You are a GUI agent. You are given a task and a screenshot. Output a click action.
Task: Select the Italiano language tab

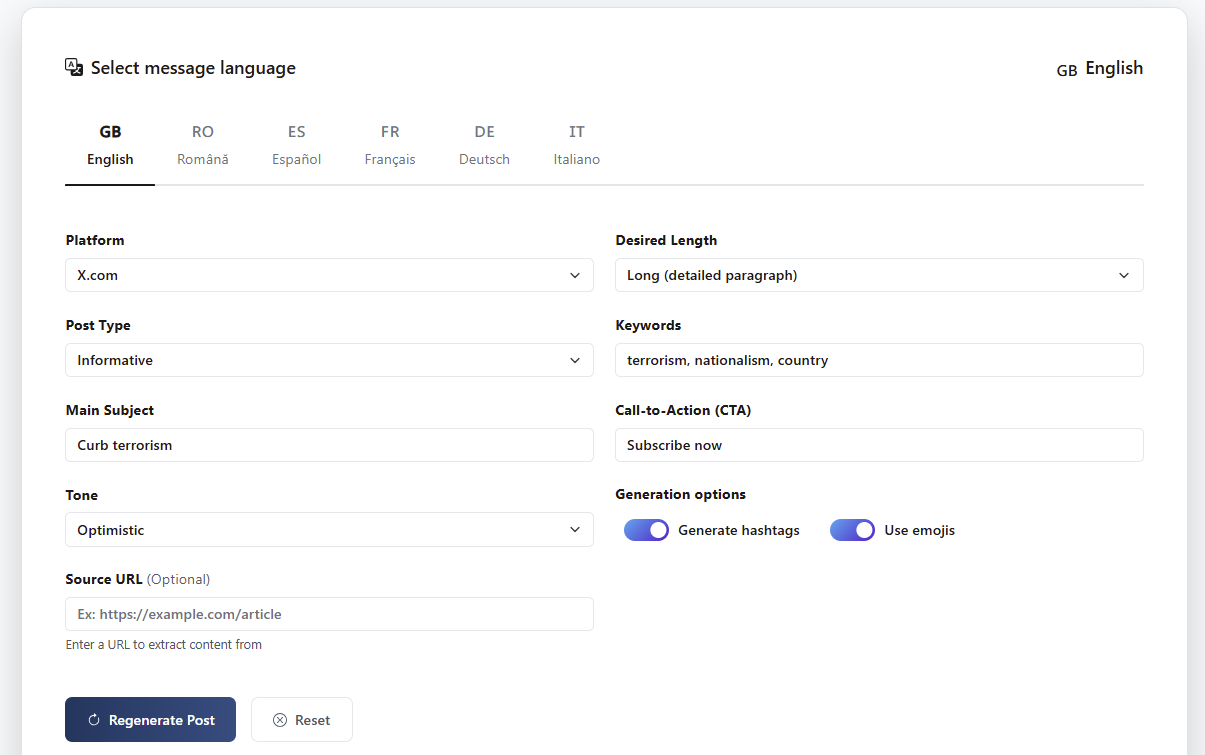point(576,145)
